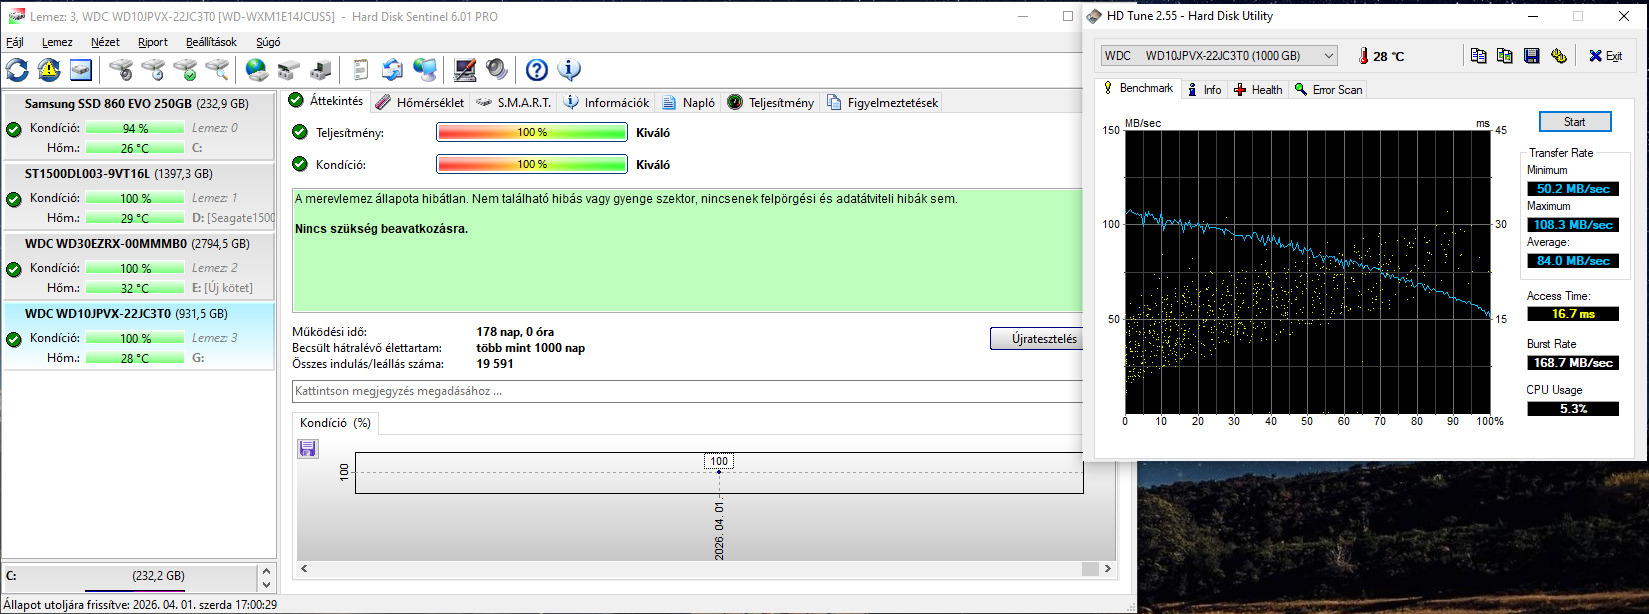1649x614 pixels.
Task: Click the refresh S.M.A.R.T. data toolbar icon
Action: click(18, 69)
